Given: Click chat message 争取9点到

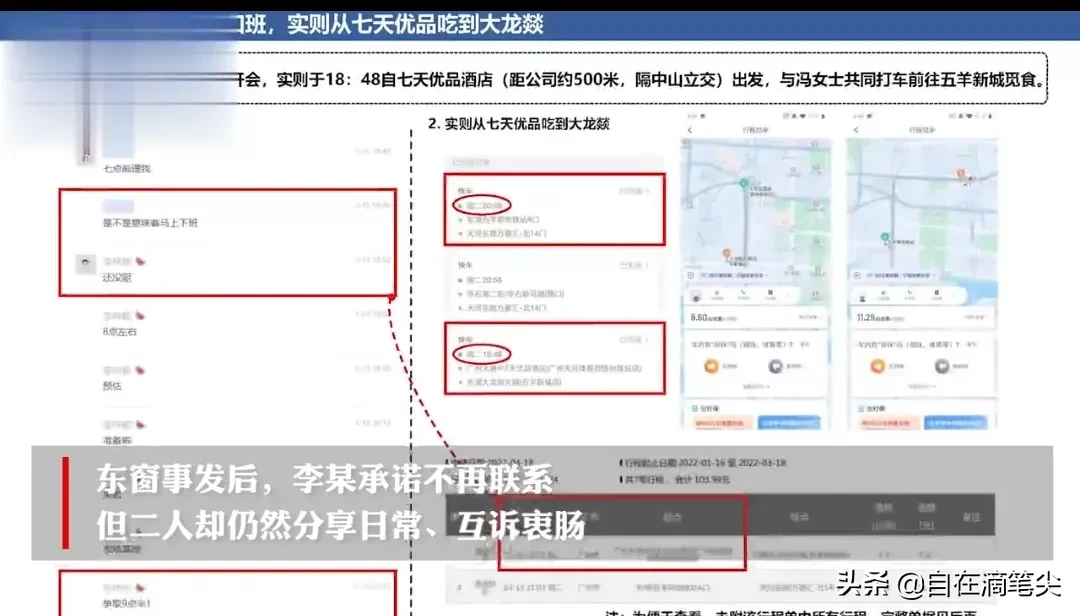Looking at the screenshot, I should click(126, 603).
